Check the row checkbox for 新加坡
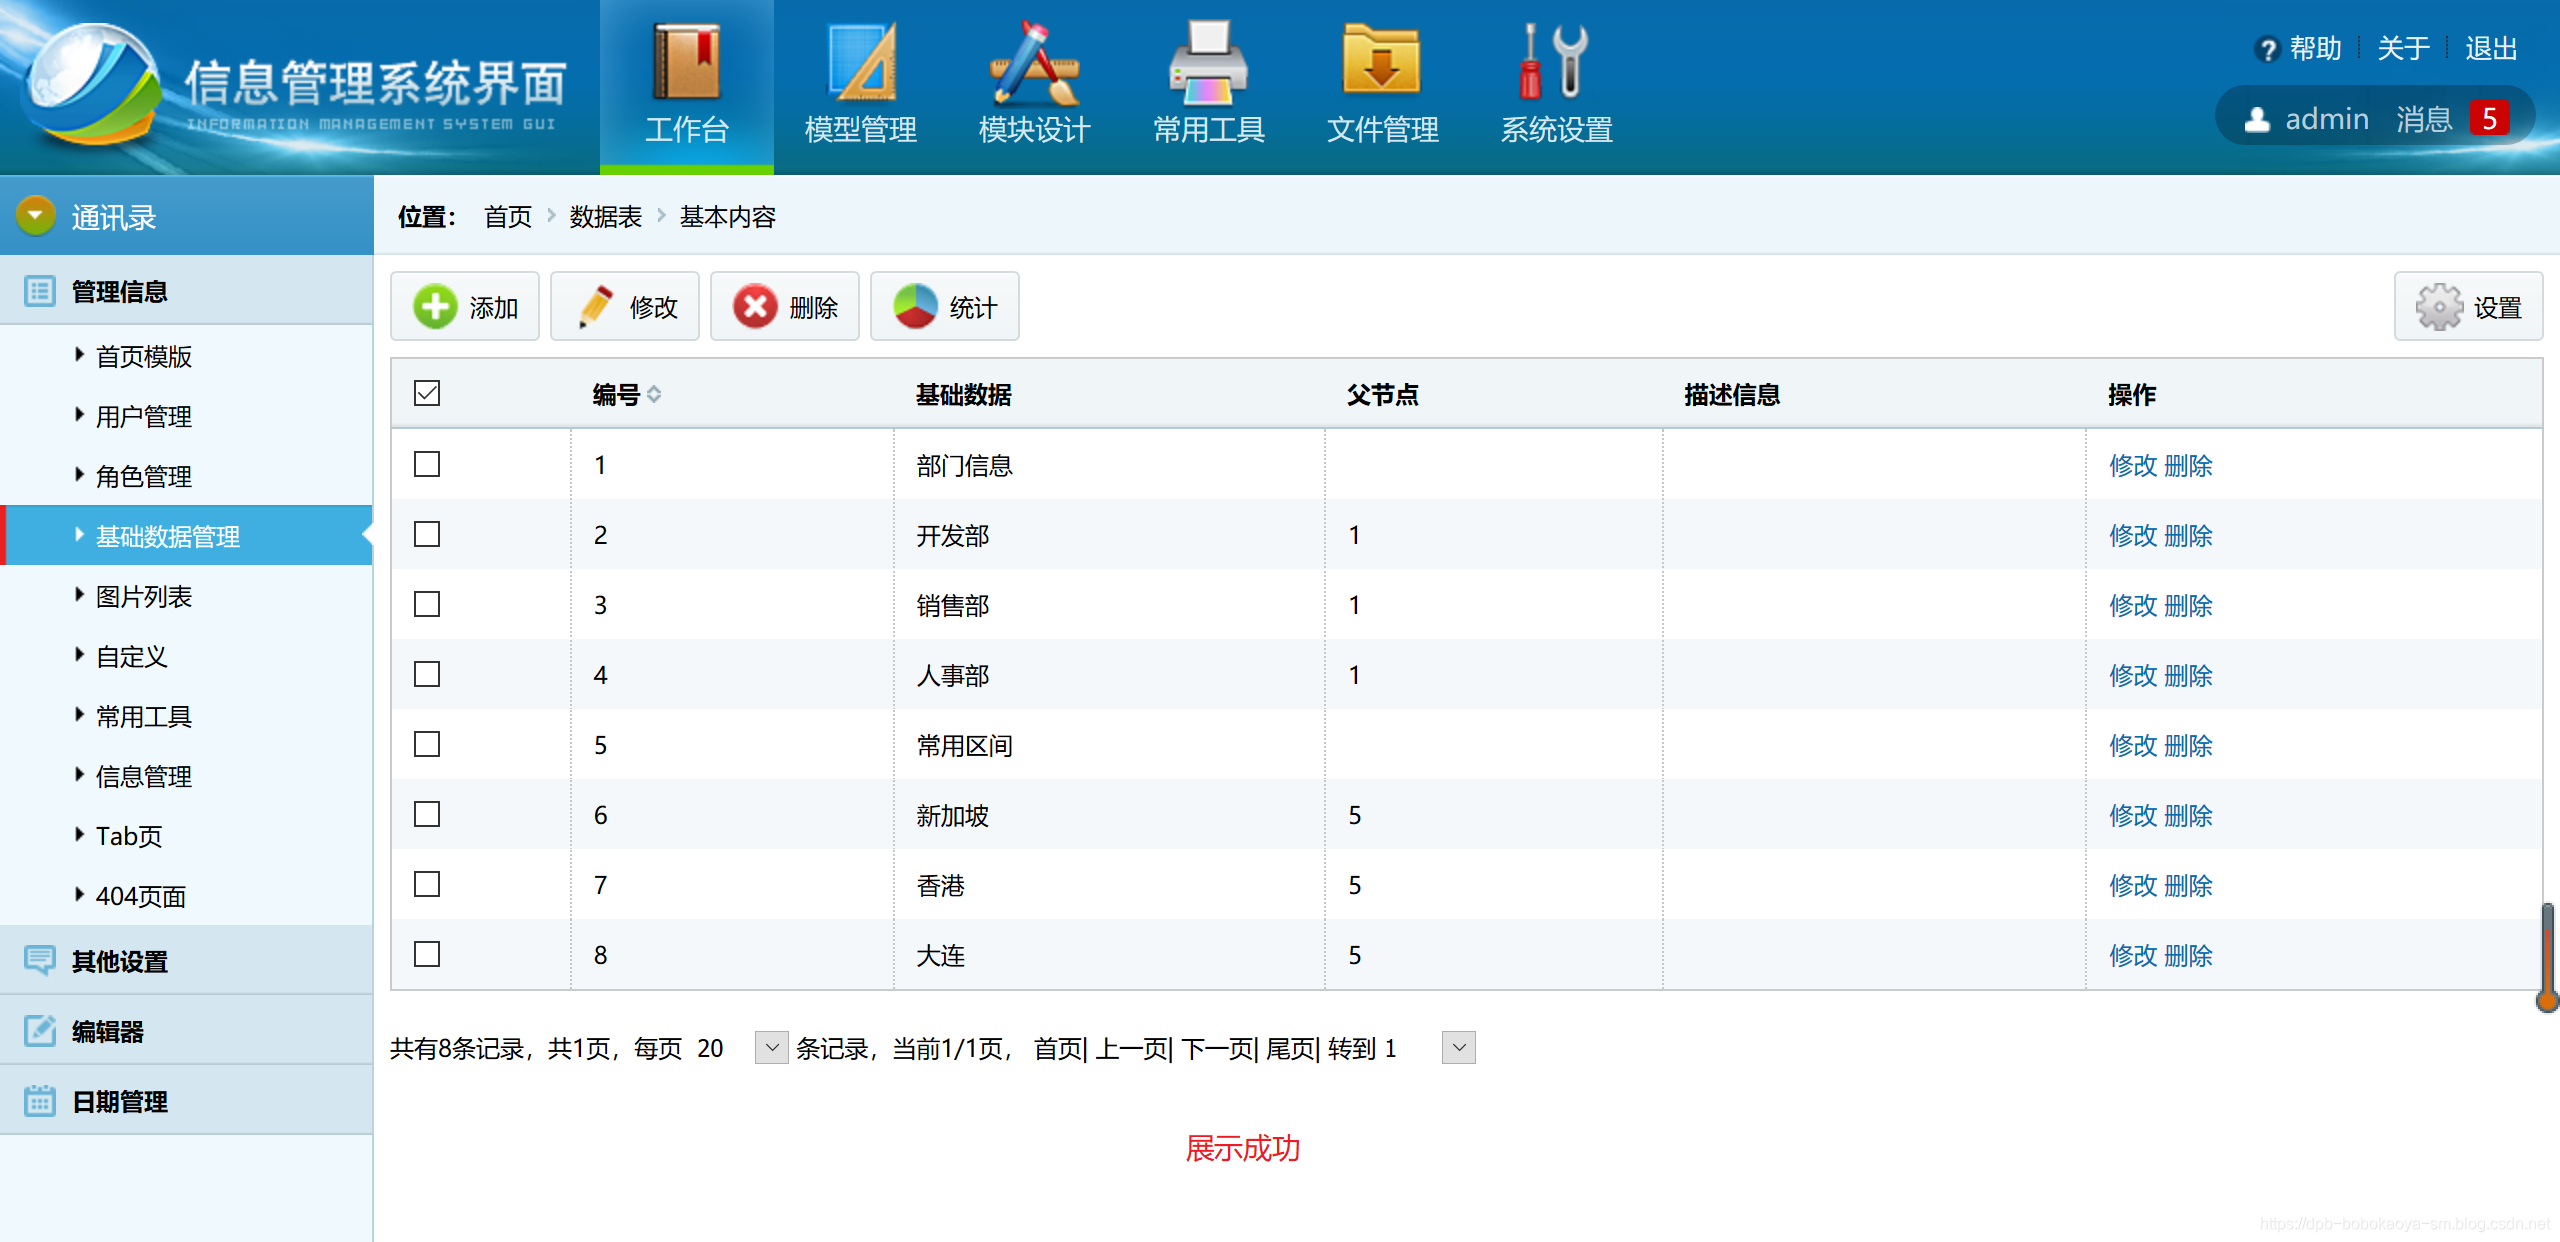The image size is (2560, 1242). coord(427,815)
